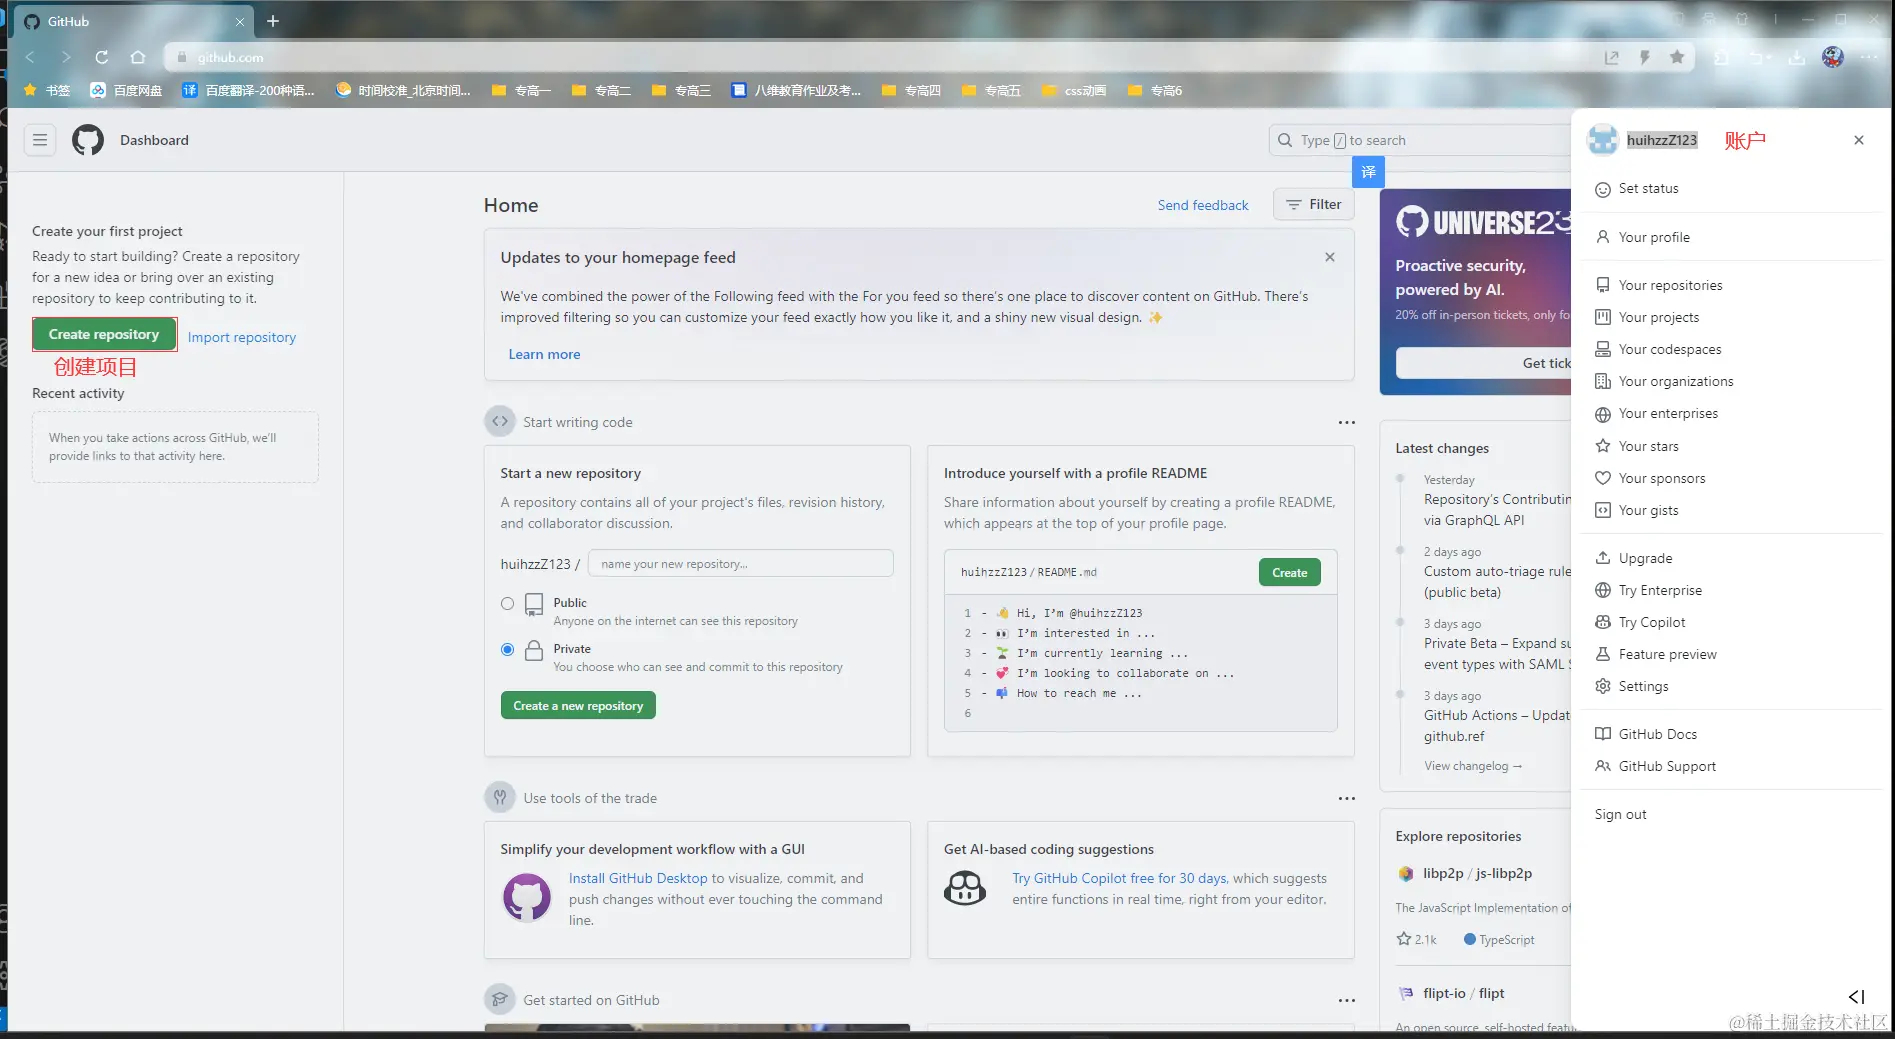Click the search magnifier icon
Image resolution: width=1895 pixels, height=1039 pixels.
click(1285, 140)
